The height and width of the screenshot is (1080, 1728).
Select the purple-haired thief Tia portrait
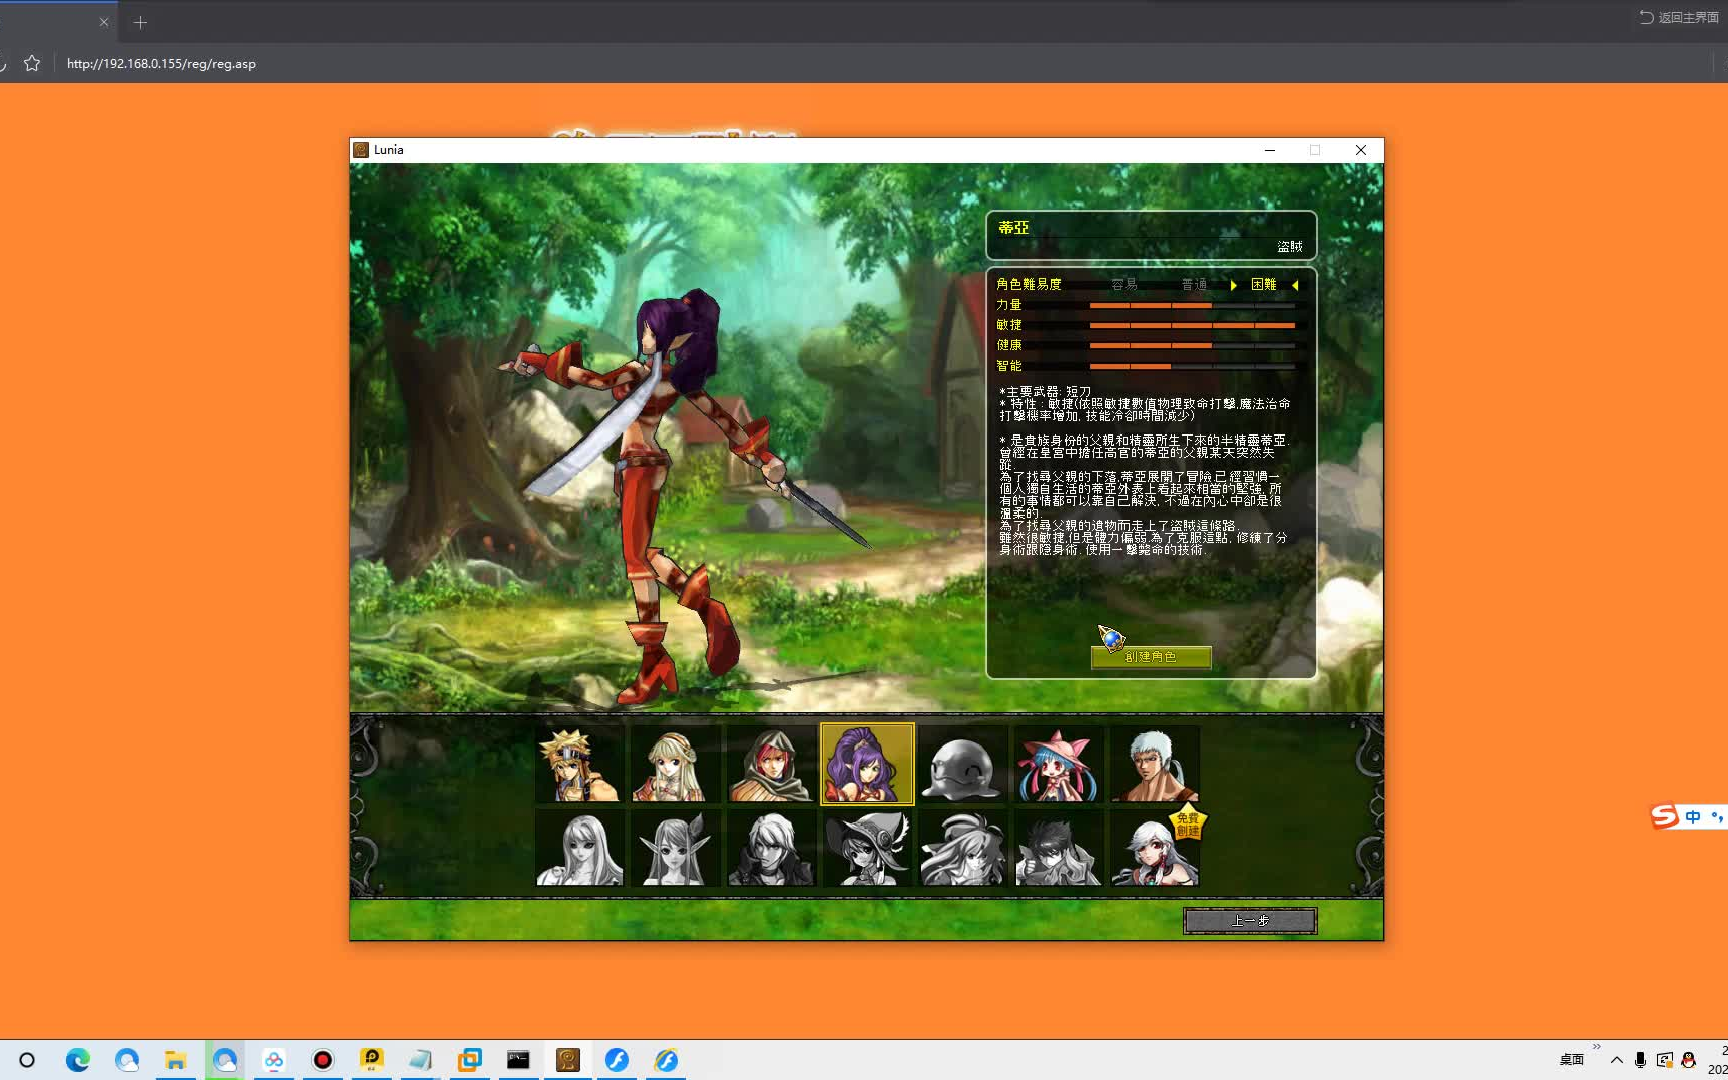tap(867, 764)
